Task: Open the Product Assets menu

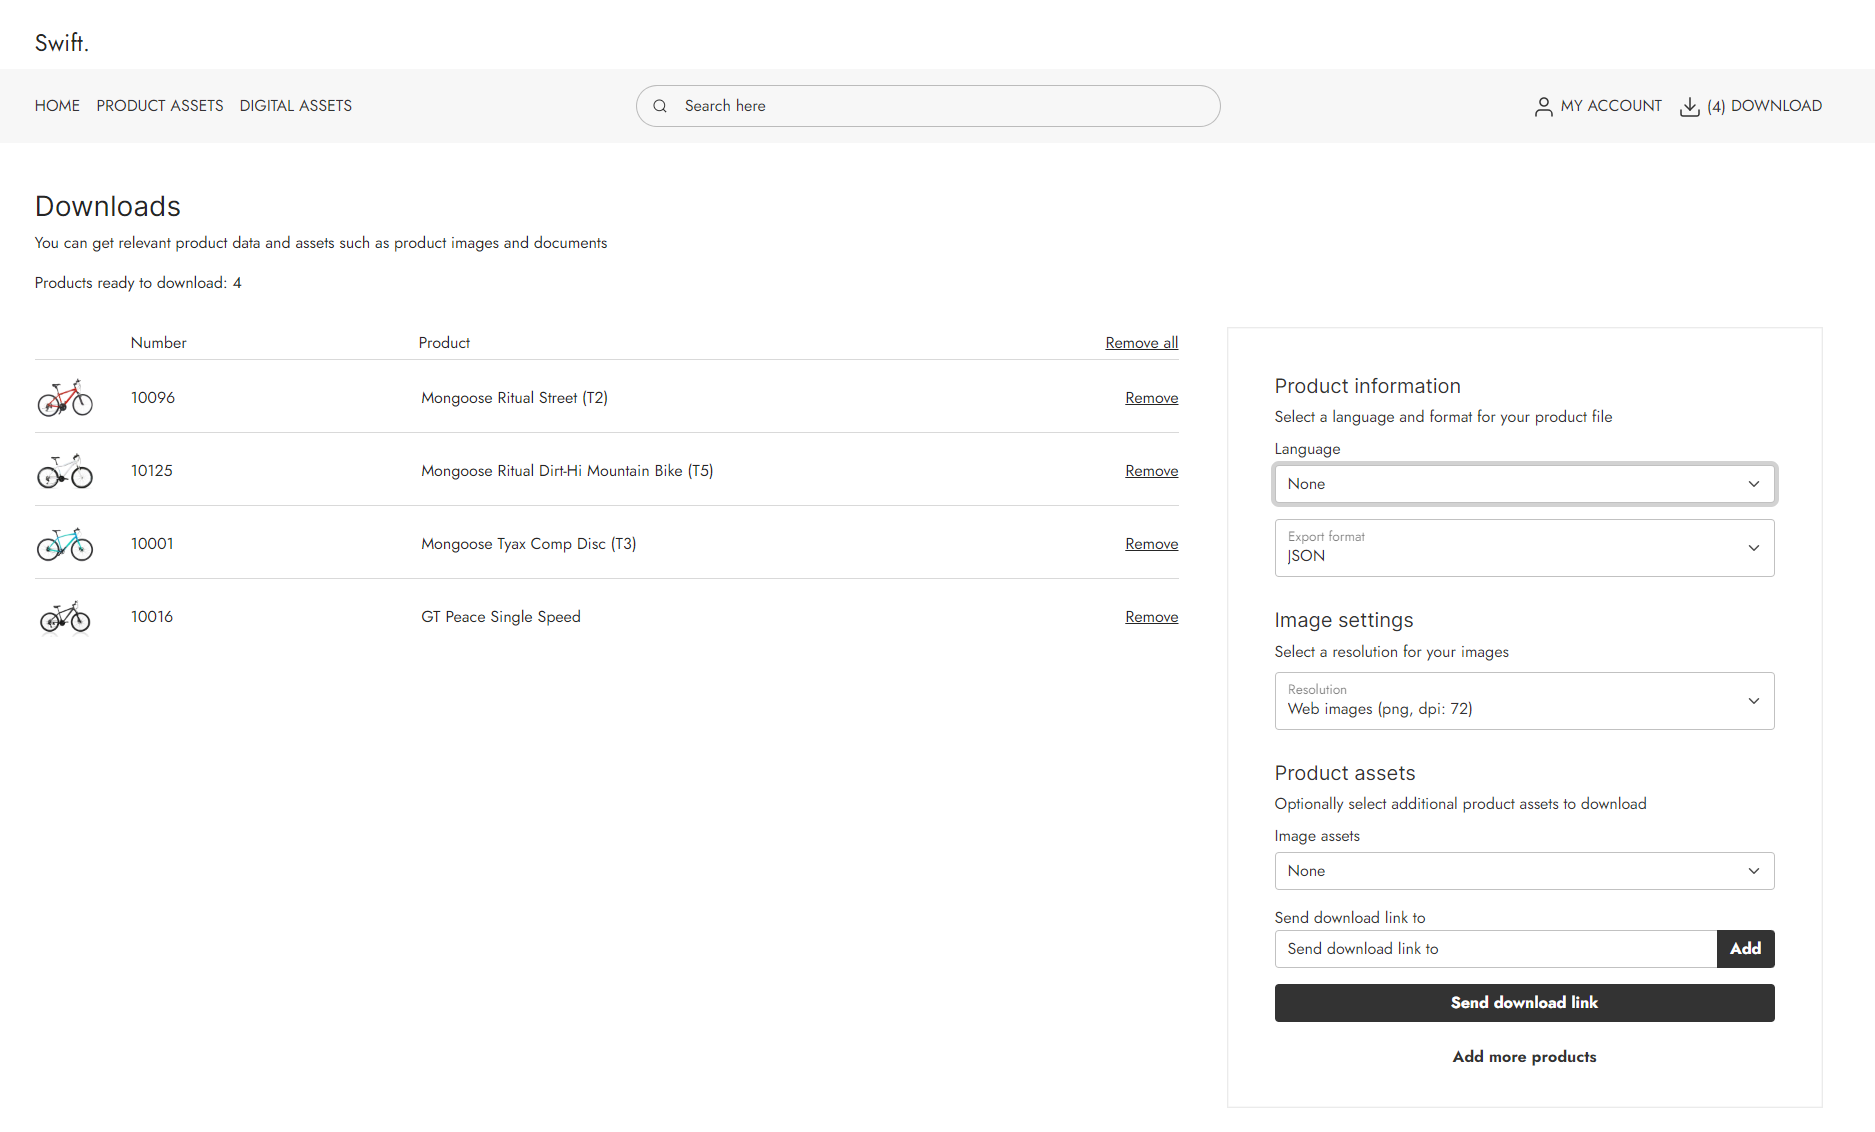Action: click(x=160, y=106)
